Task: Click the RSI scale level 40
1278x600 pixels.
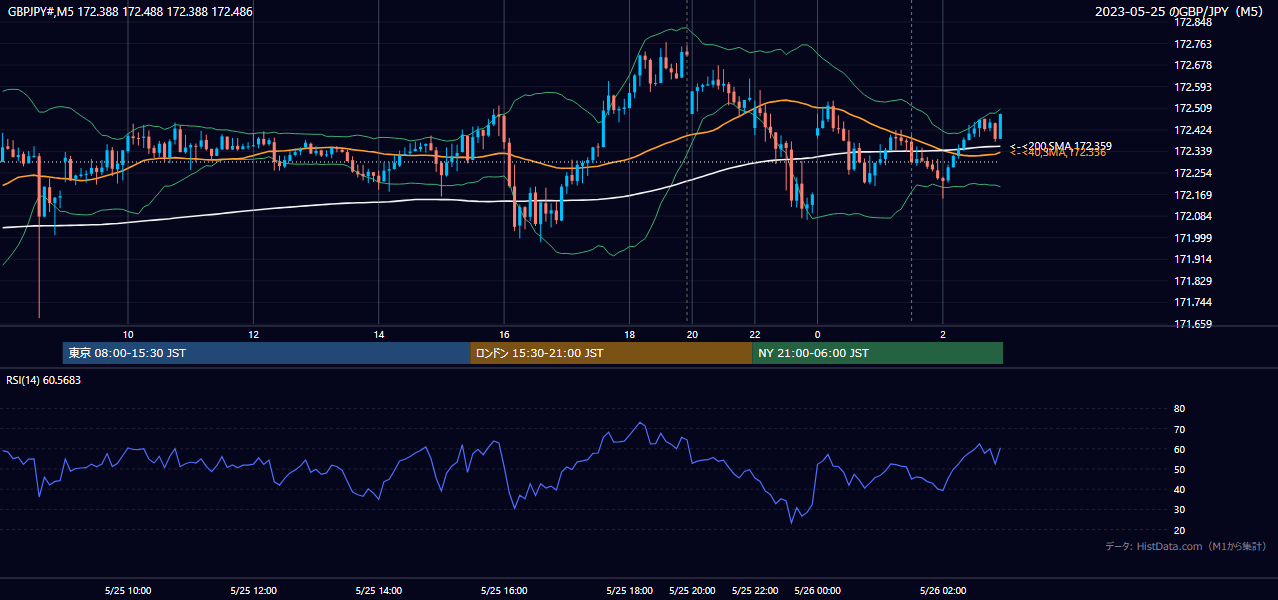Action: [x=1179, y=489]
